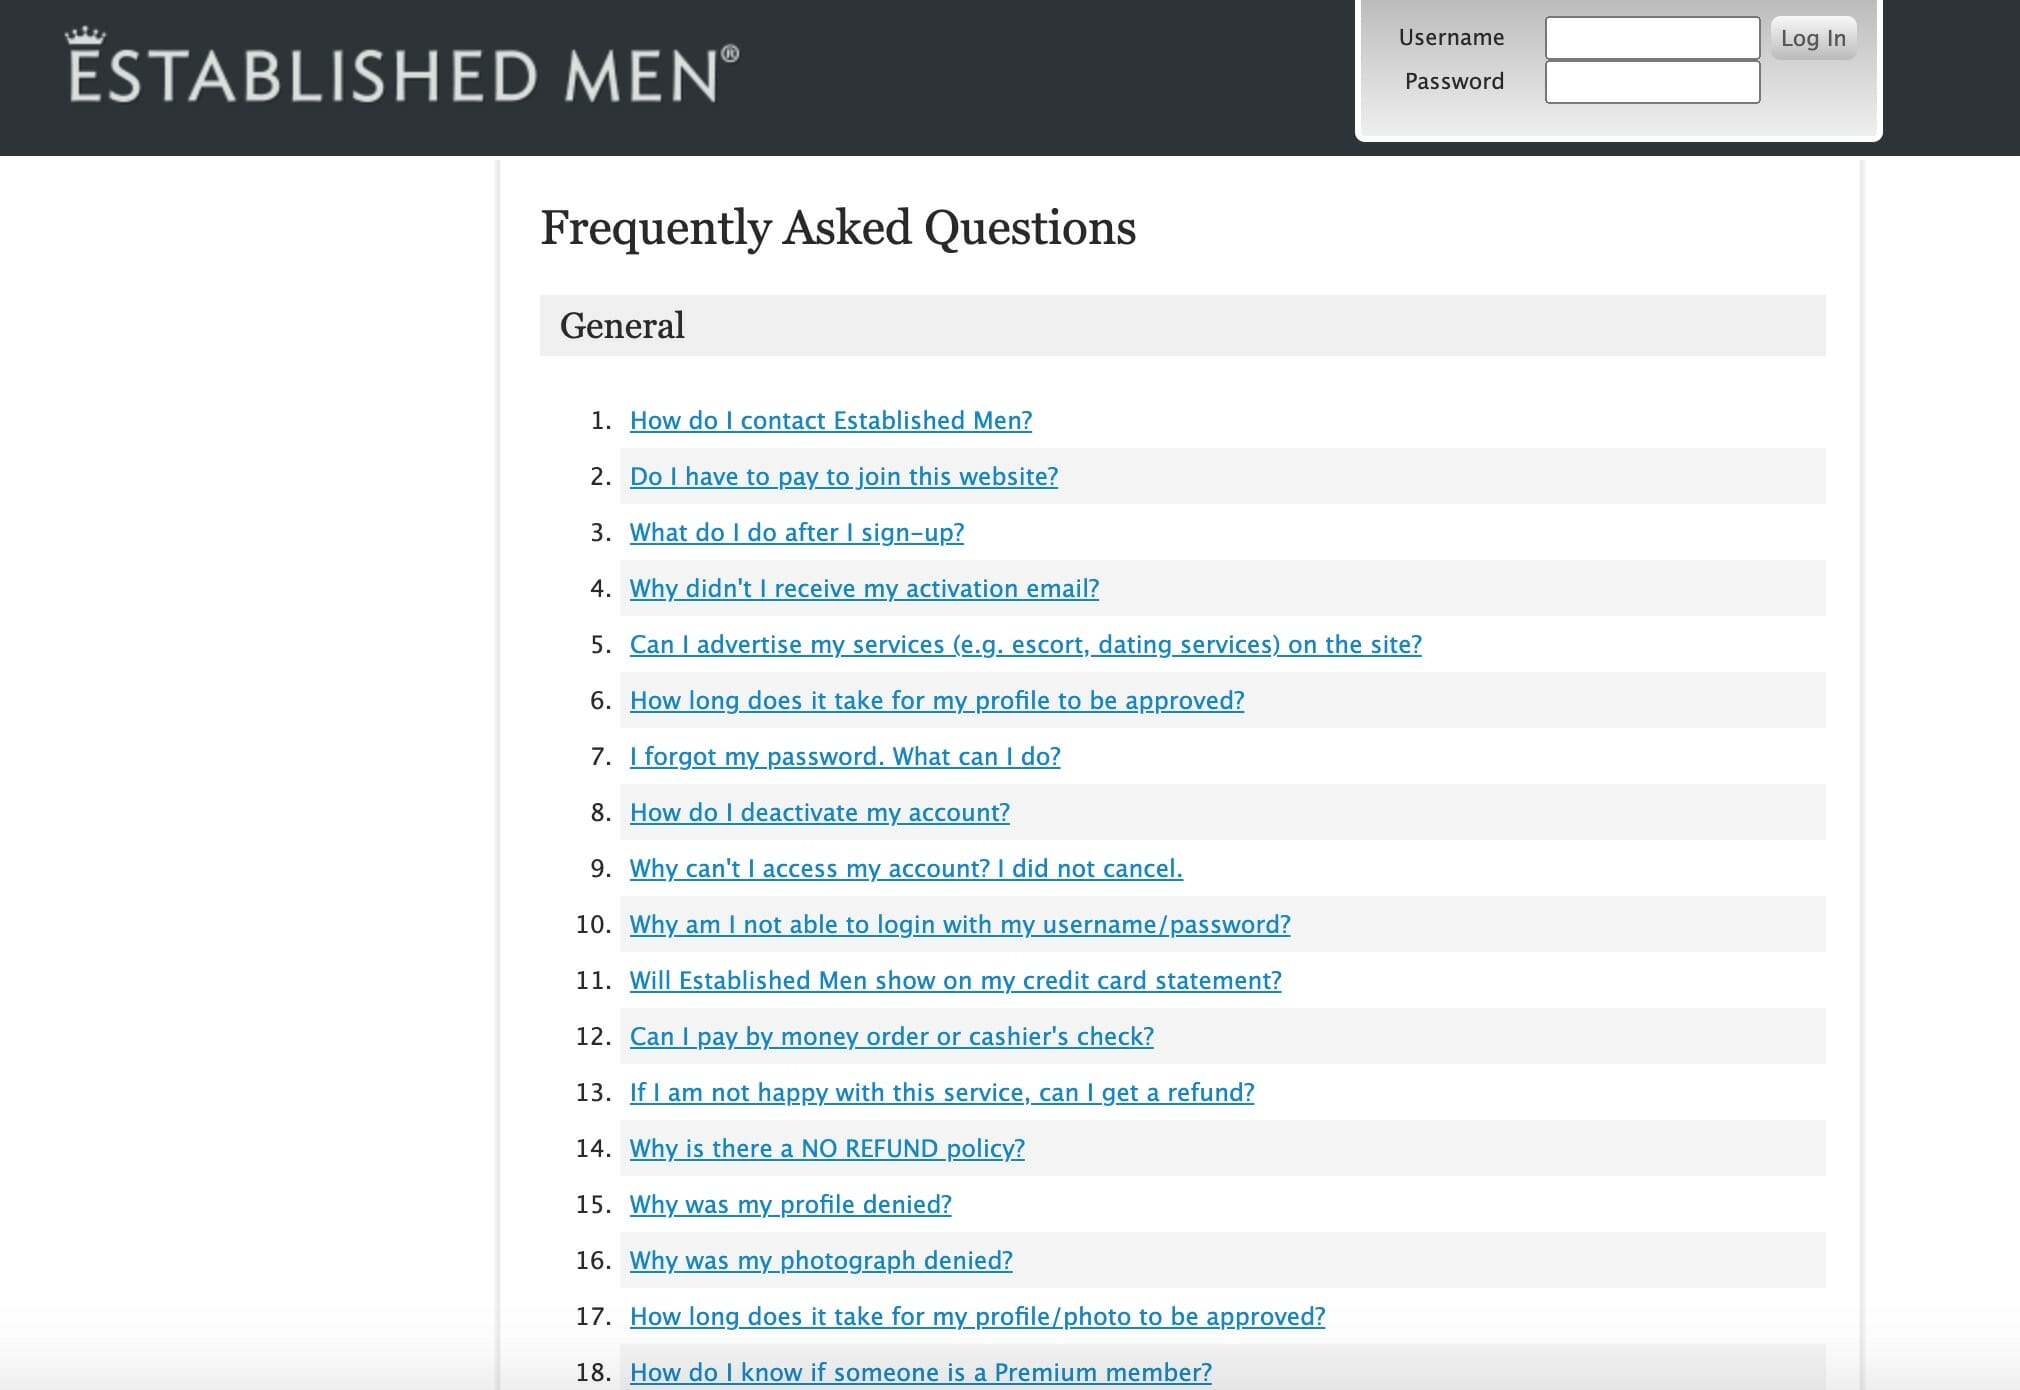Click Will Established Men show on credit card
This screenshot has height=1390, width=2020.
[955, 980]
